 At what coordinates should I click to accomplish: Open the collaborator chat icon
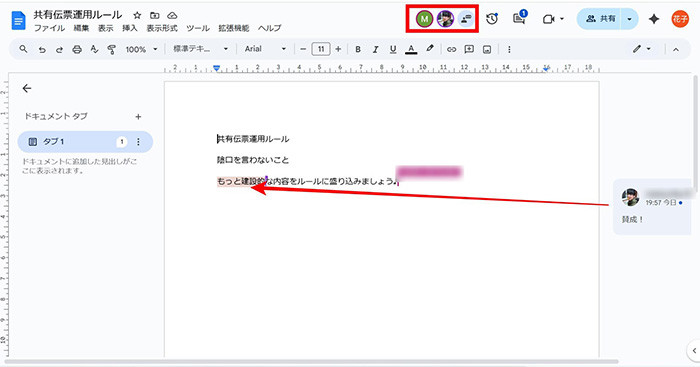tap(466, 19)
